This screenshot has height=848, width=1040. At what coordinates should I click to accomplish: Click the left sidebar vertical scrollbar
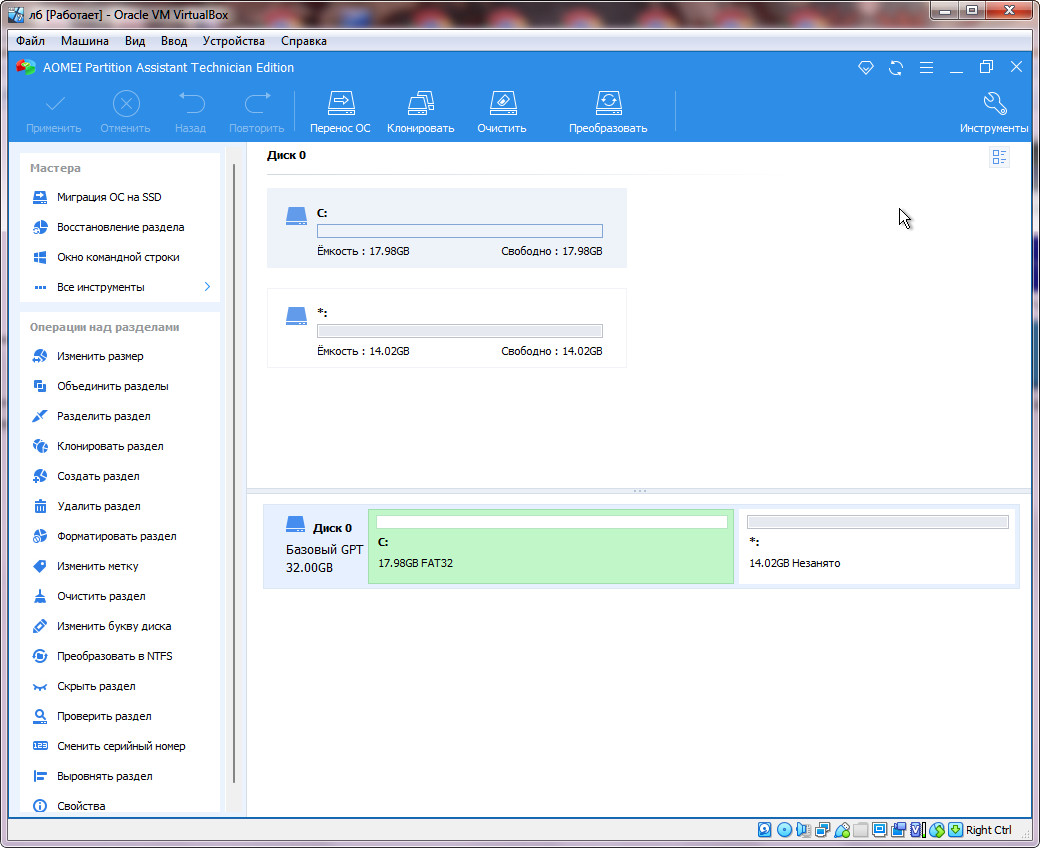click(x=234, y=470)
